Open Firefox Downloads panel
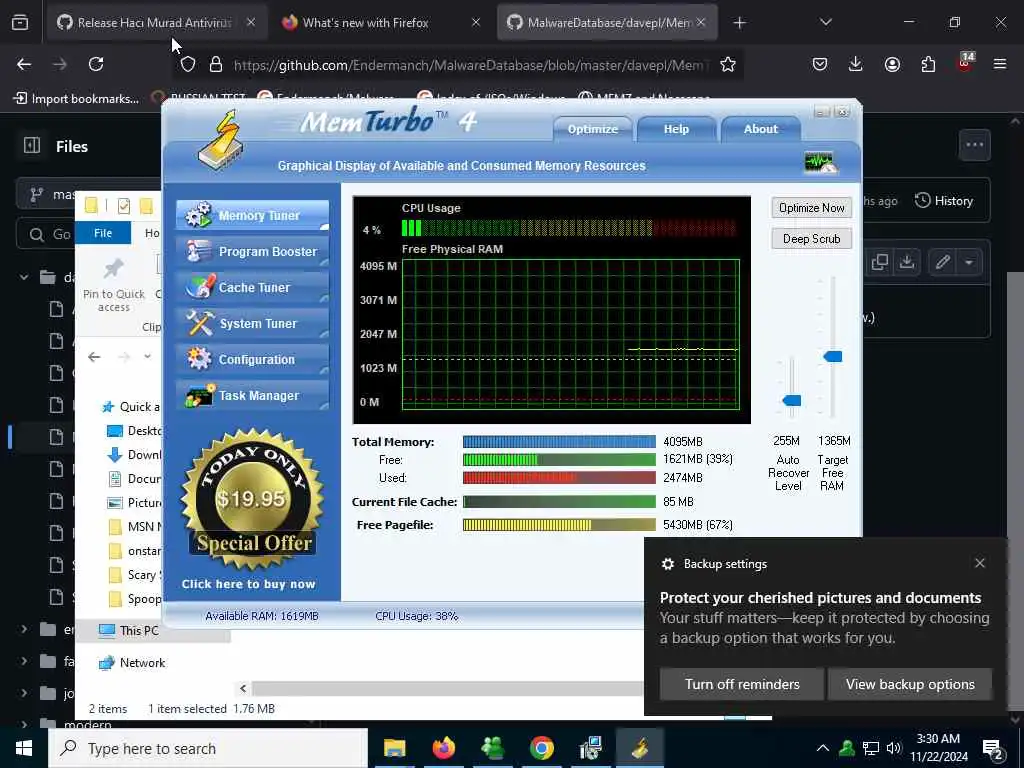The height and width of the screenshot is (768, 1024). (x=856, y=64)
